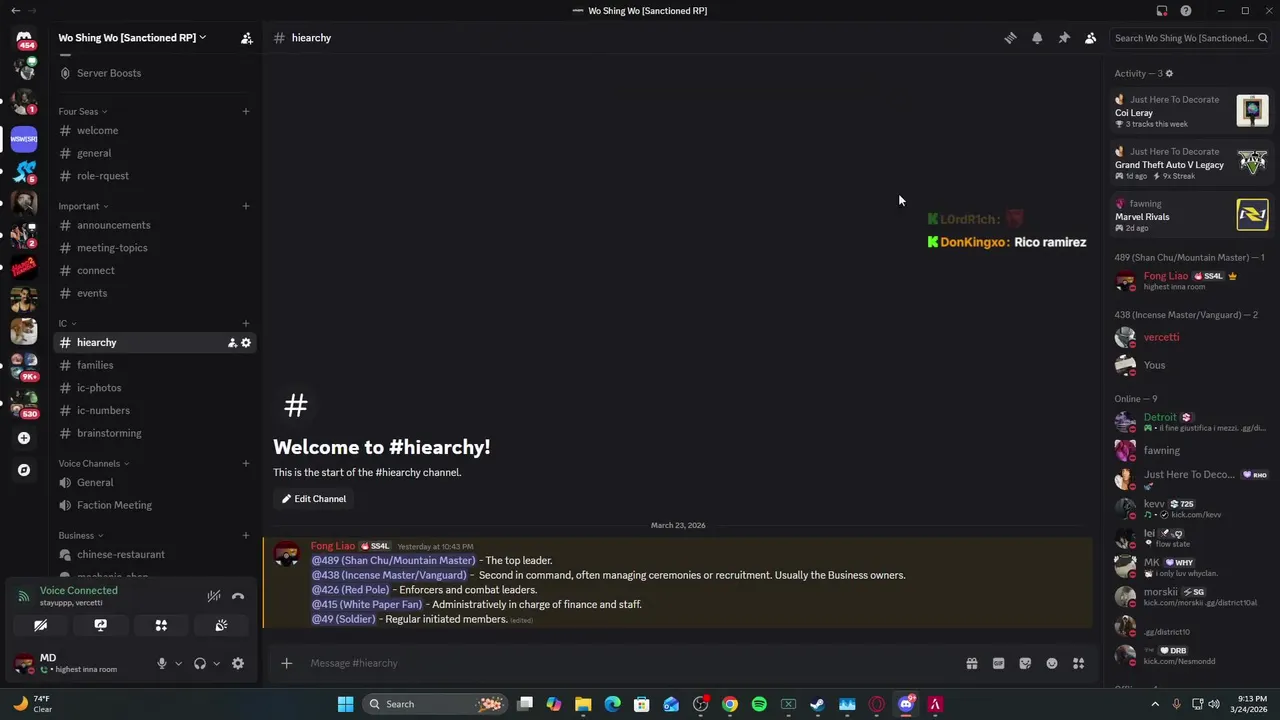Click invite icon on hiearchy channel
Image resolution: width=1280 pixels, height=720 pixels.
tap(232, 343)
